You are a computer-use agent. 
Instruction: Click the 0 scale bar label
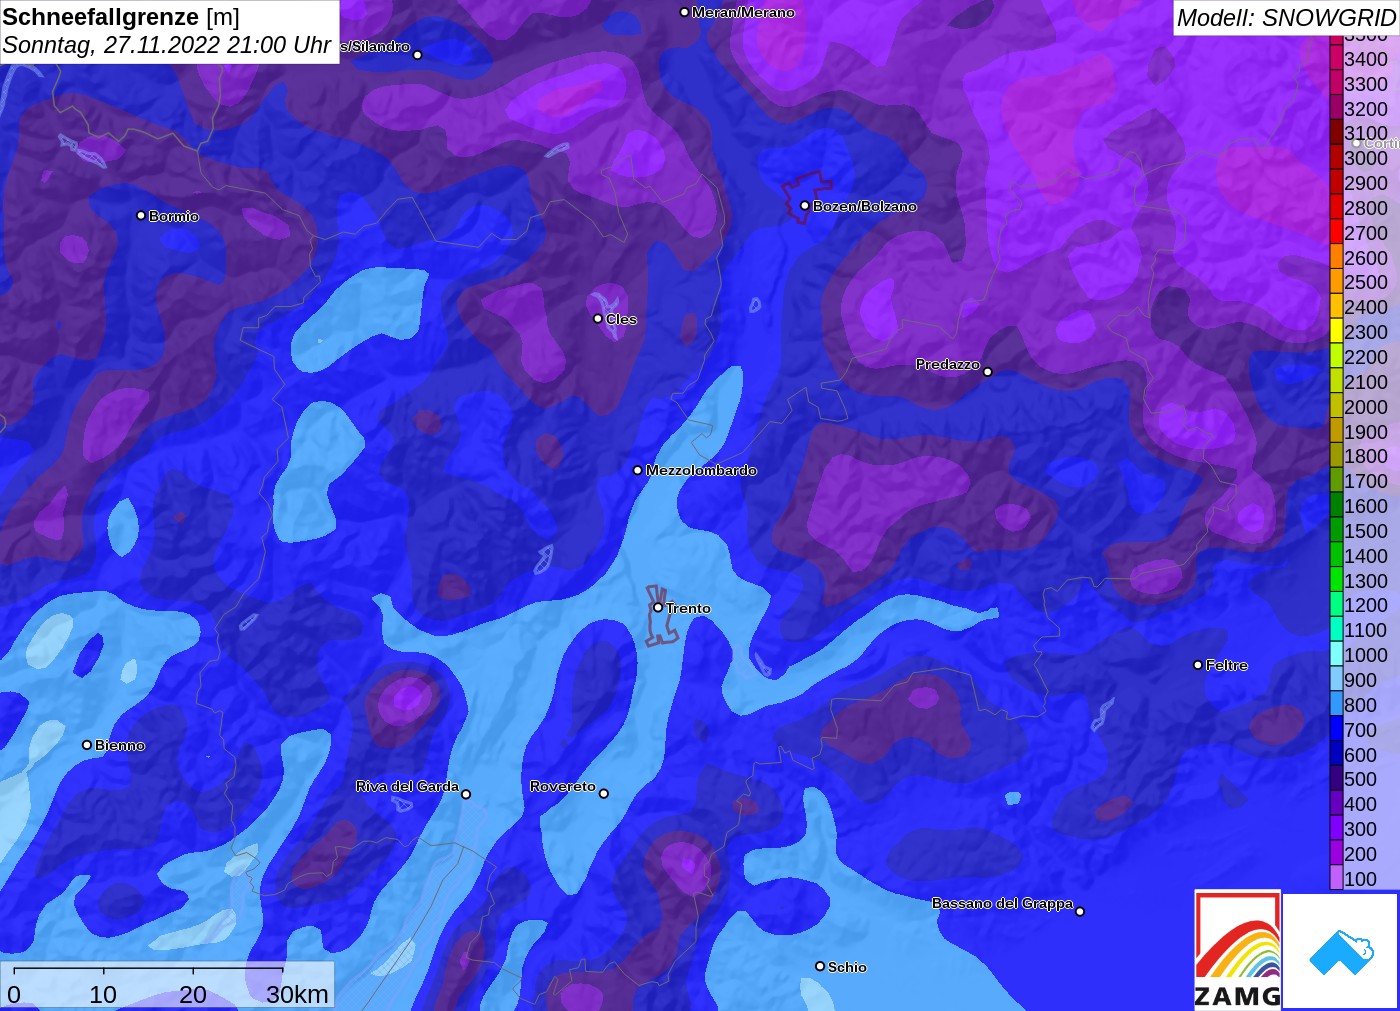(x=14, y=994)
